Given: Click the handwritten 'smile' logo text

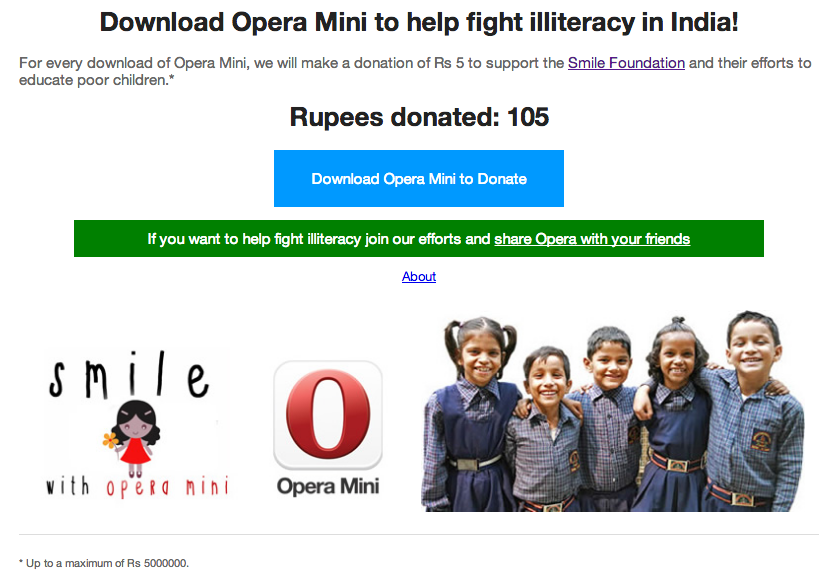Looking at the screenshot, I should coord(130,375).
